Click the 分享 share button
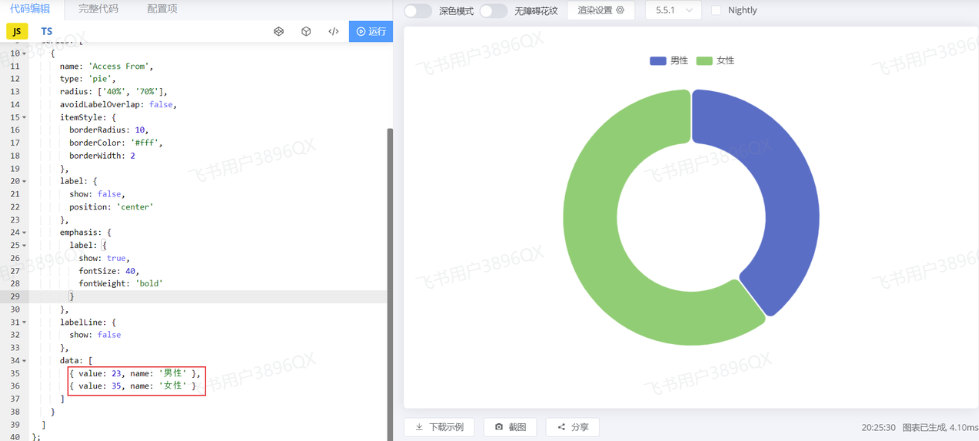The image size is (979, 441). [573, 427]
